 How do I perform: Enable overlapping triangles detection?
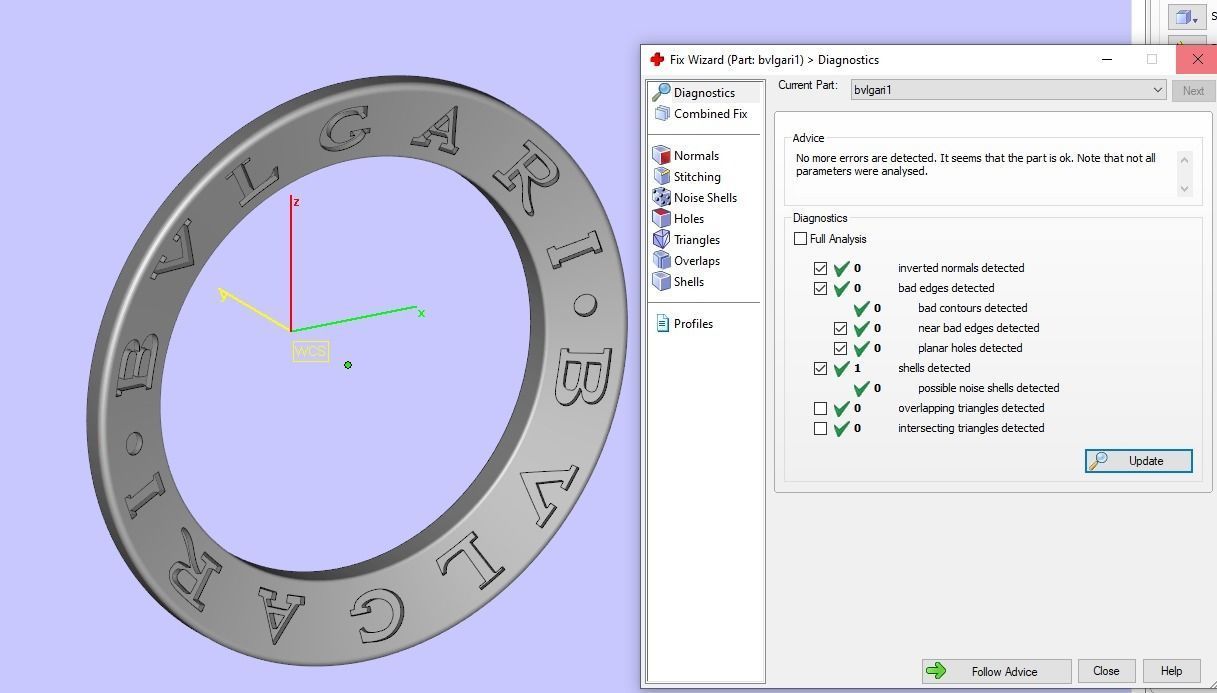[x=820, y=408]
